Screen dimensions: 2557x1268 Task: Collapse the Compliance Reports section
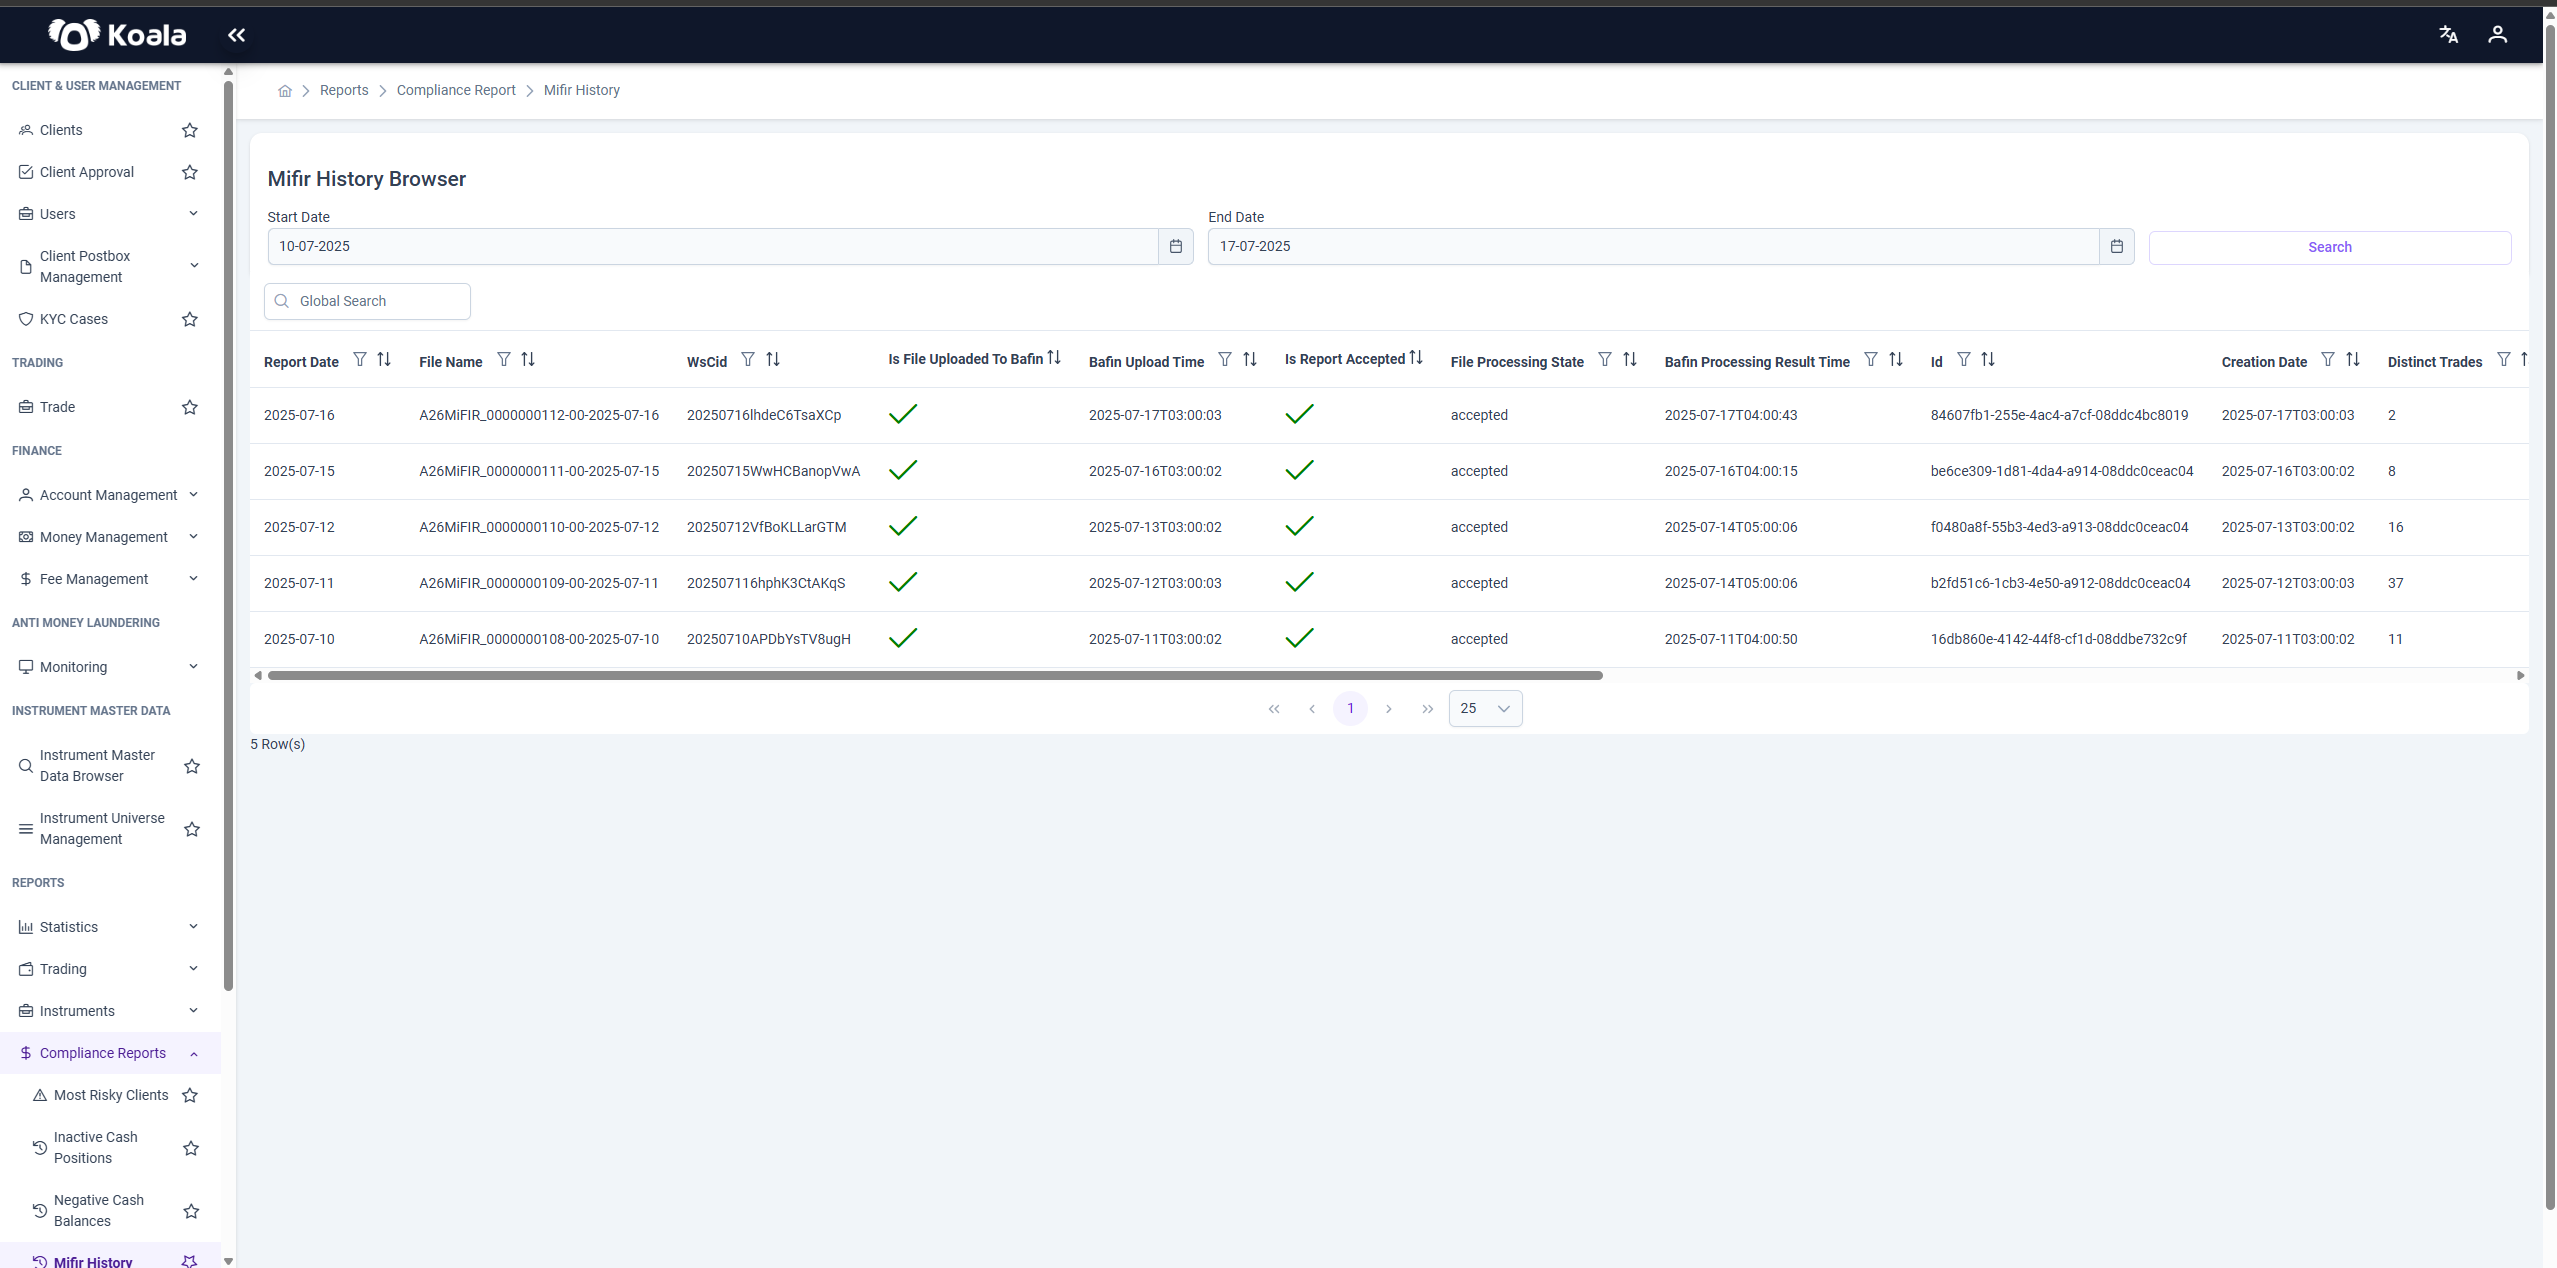point(193,1053)
